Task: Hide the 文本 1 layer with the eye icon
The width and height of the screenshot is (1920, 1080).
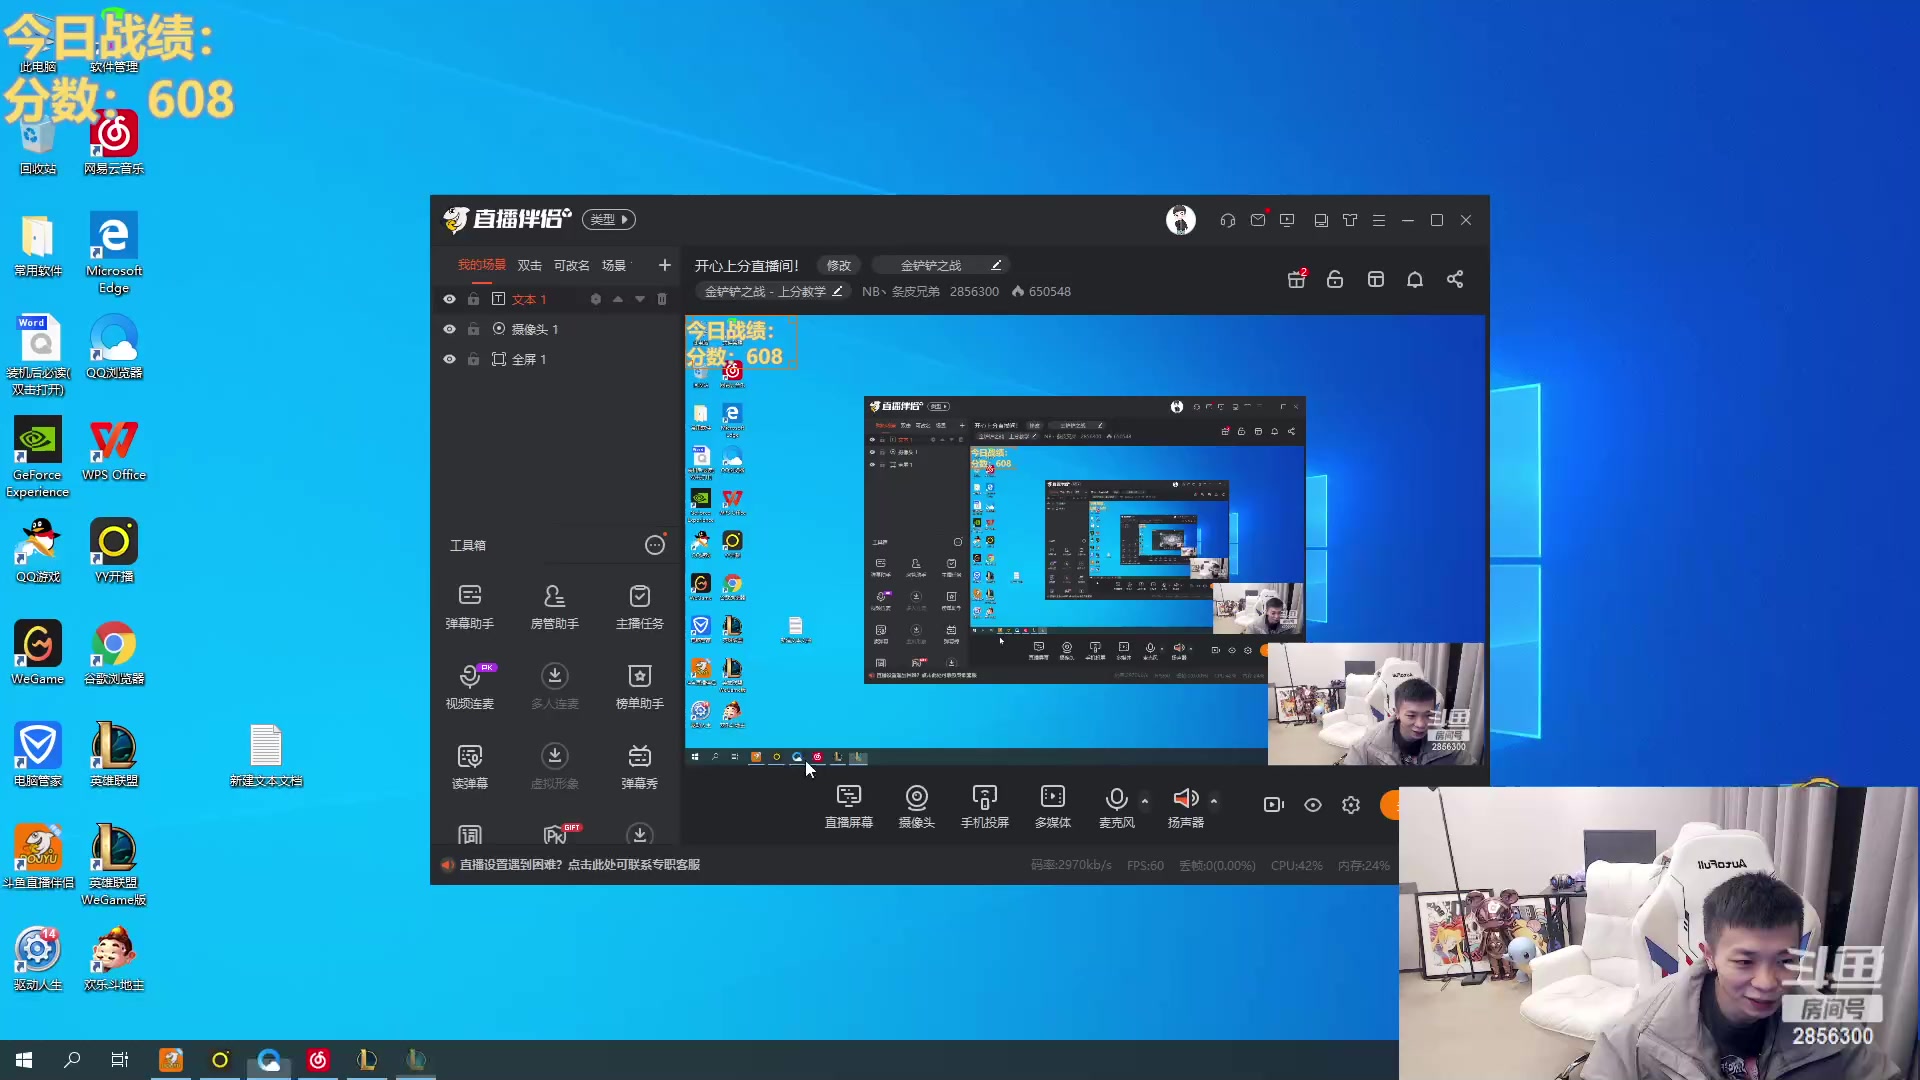Action: (449, 299)
